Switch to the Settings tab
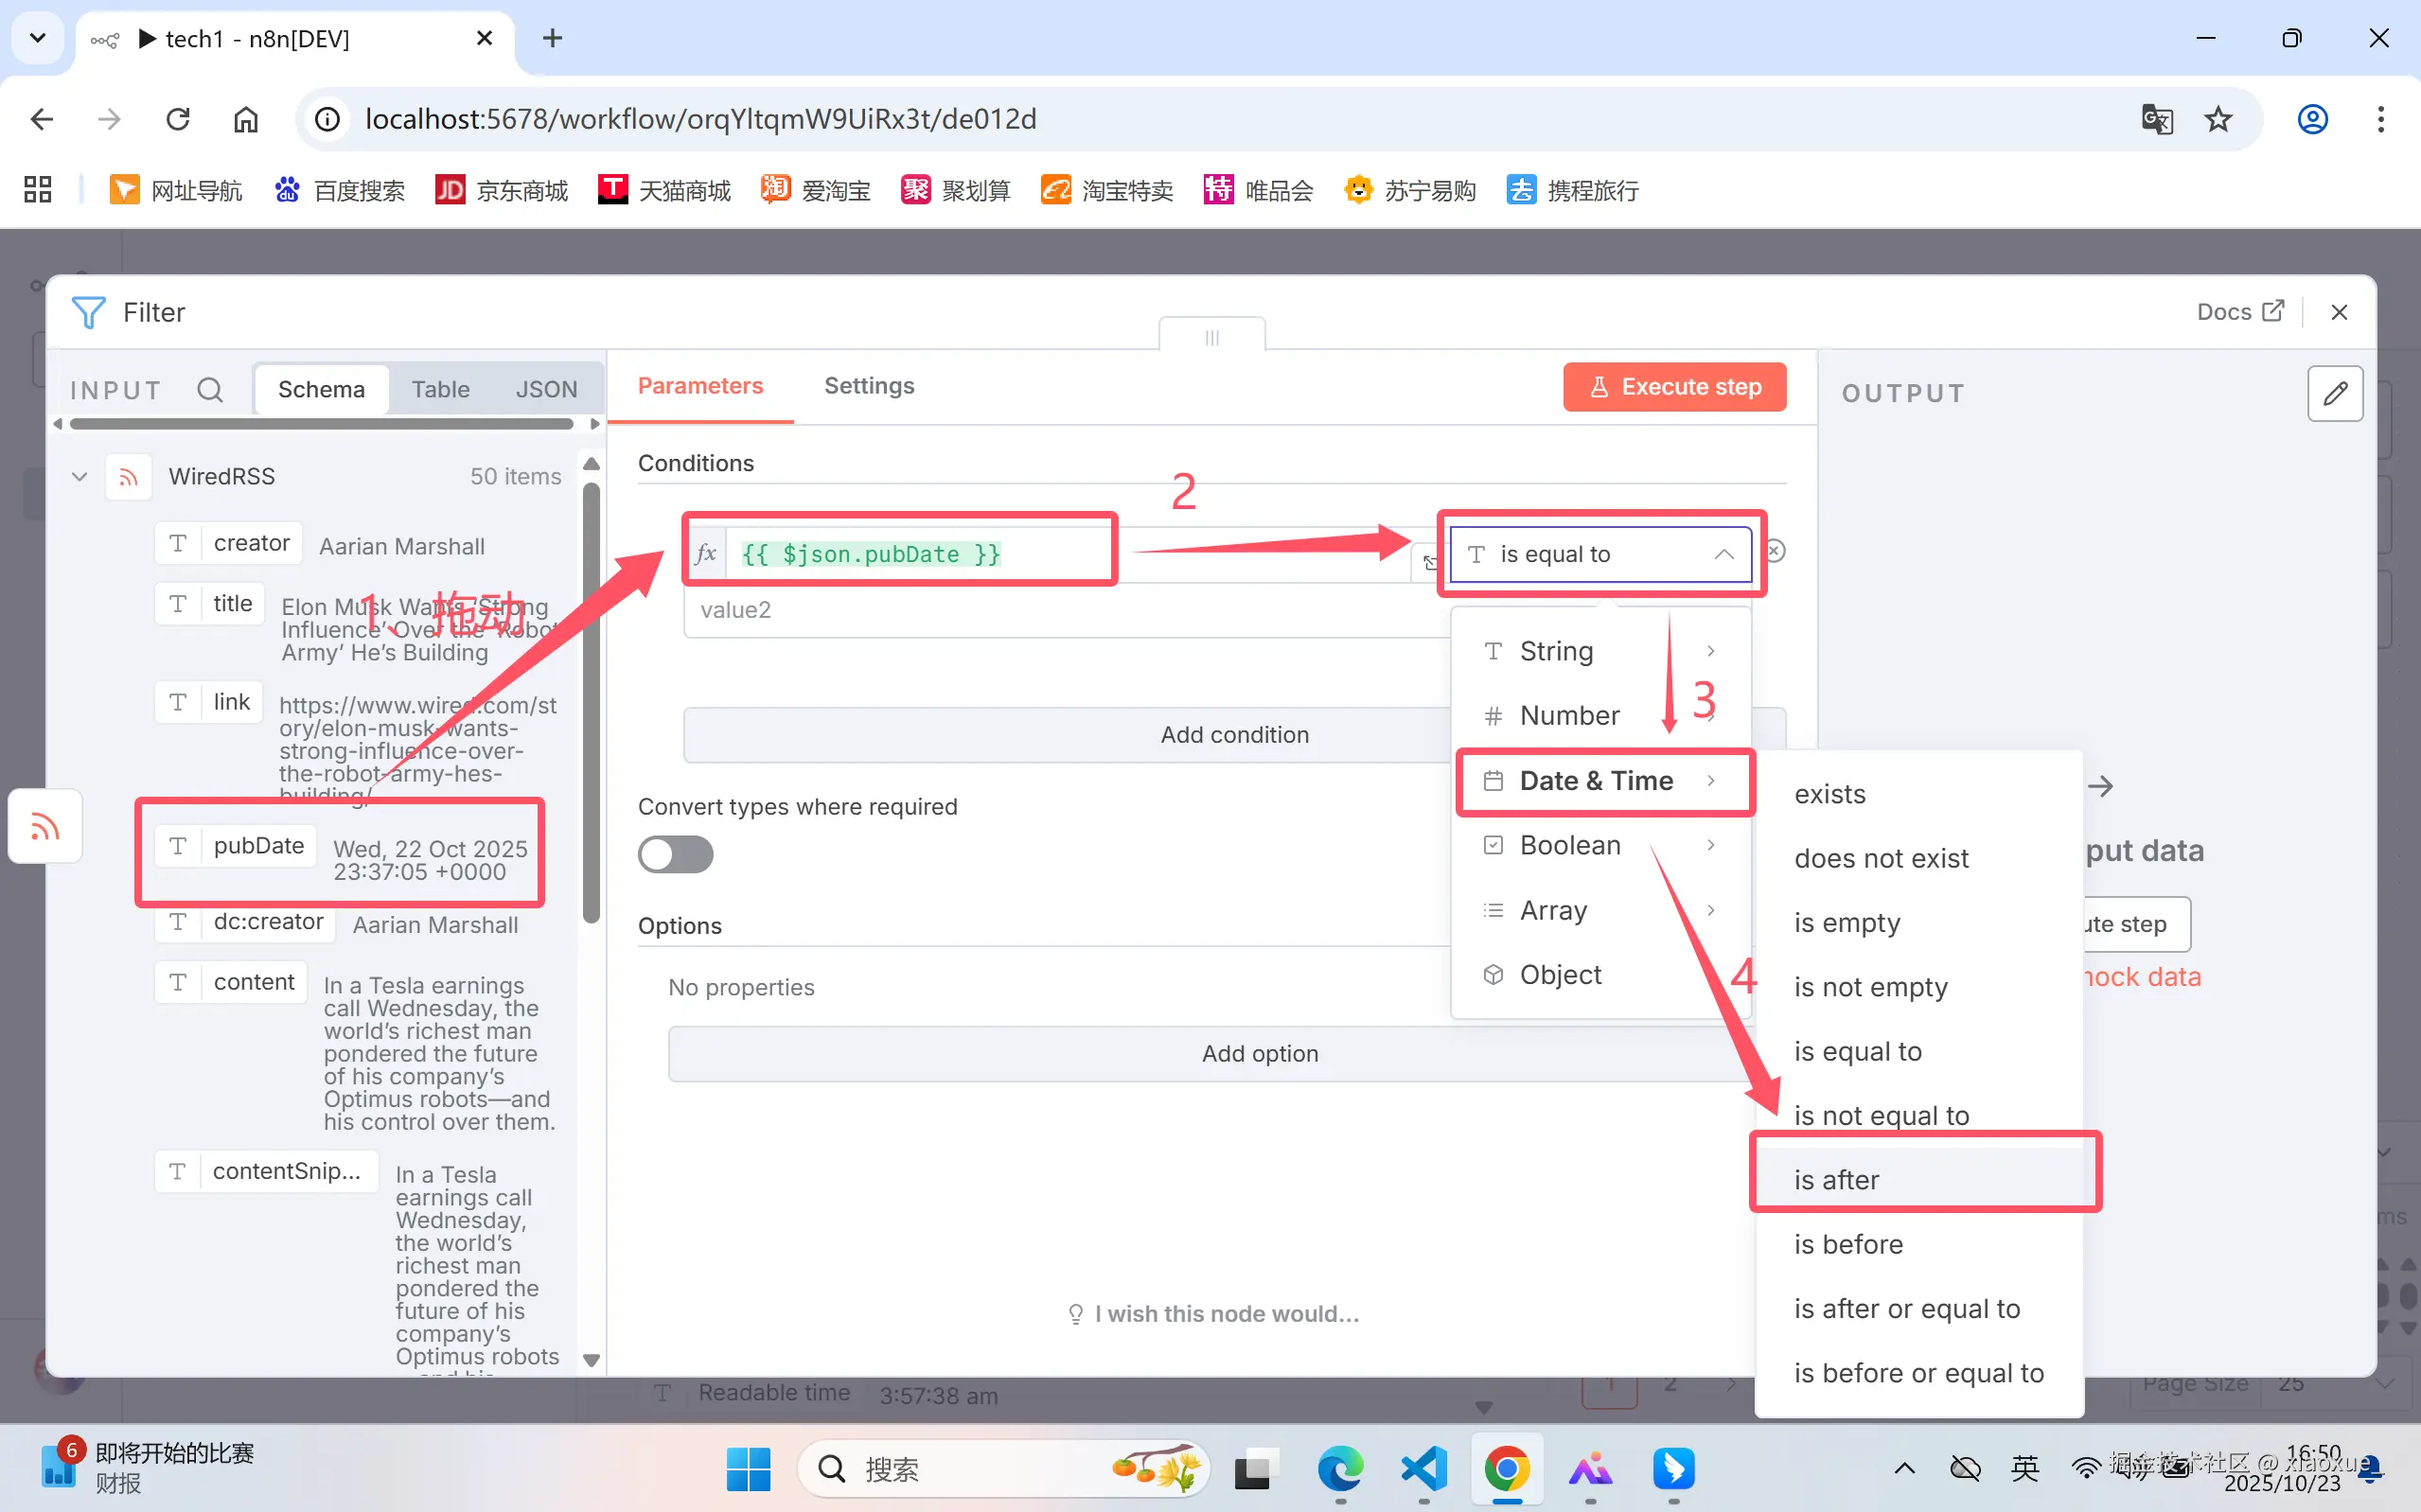The width and height of the screenshot is (2421, 1512). pos(868,386)
